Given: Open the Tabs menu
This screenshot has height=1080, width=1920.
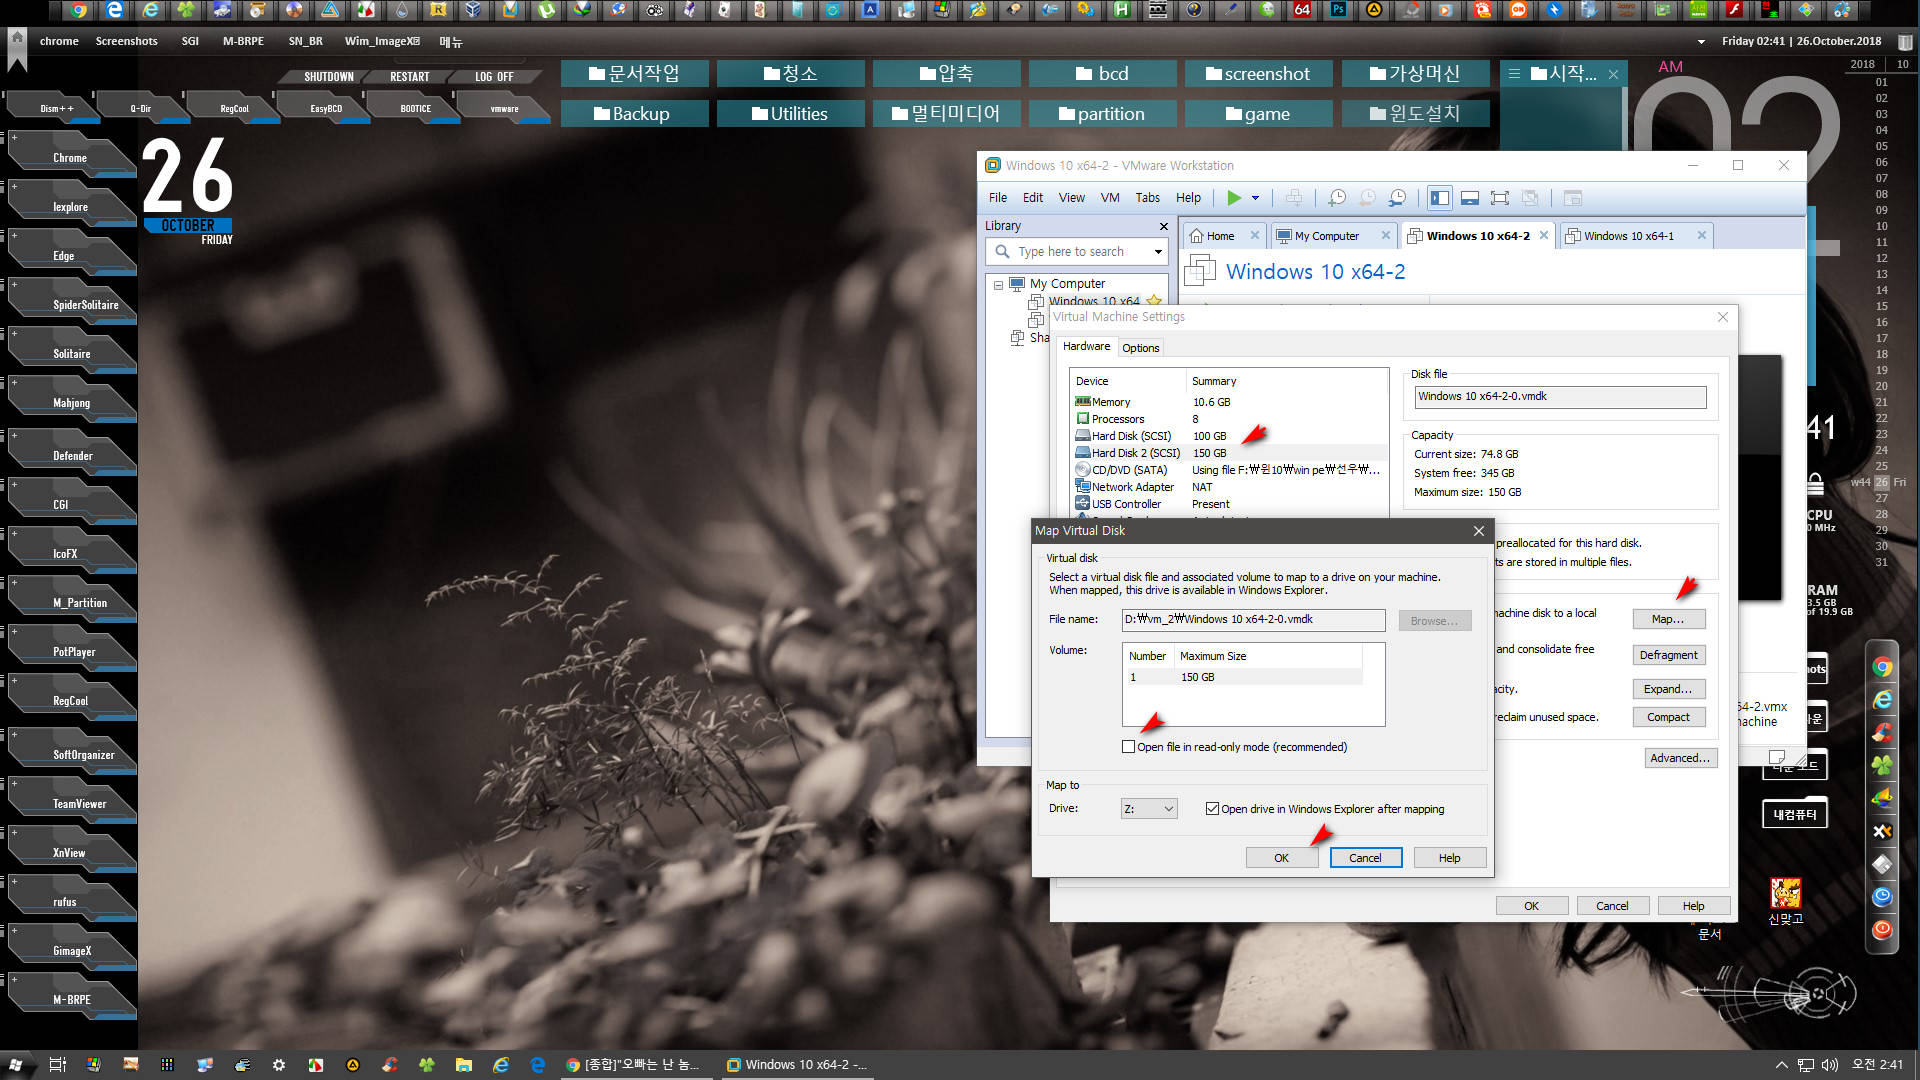Looking at the screenshot, I should click(x=1147, y=198).
